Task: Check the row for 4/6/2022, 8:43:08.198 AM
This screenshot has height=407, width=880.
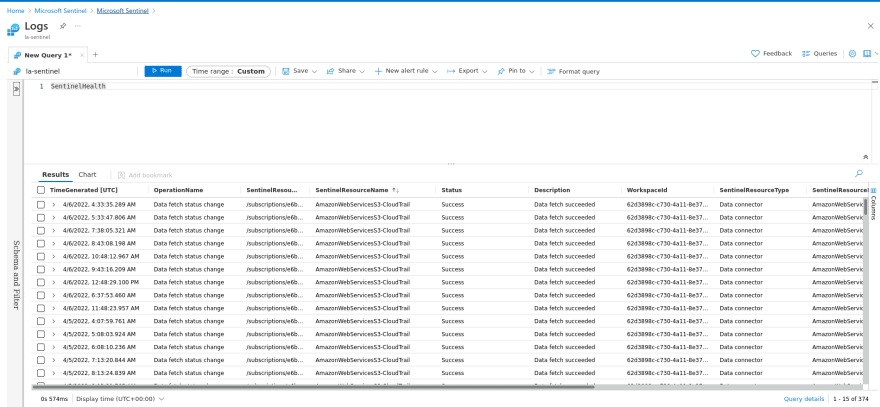Action: point(40,243)
